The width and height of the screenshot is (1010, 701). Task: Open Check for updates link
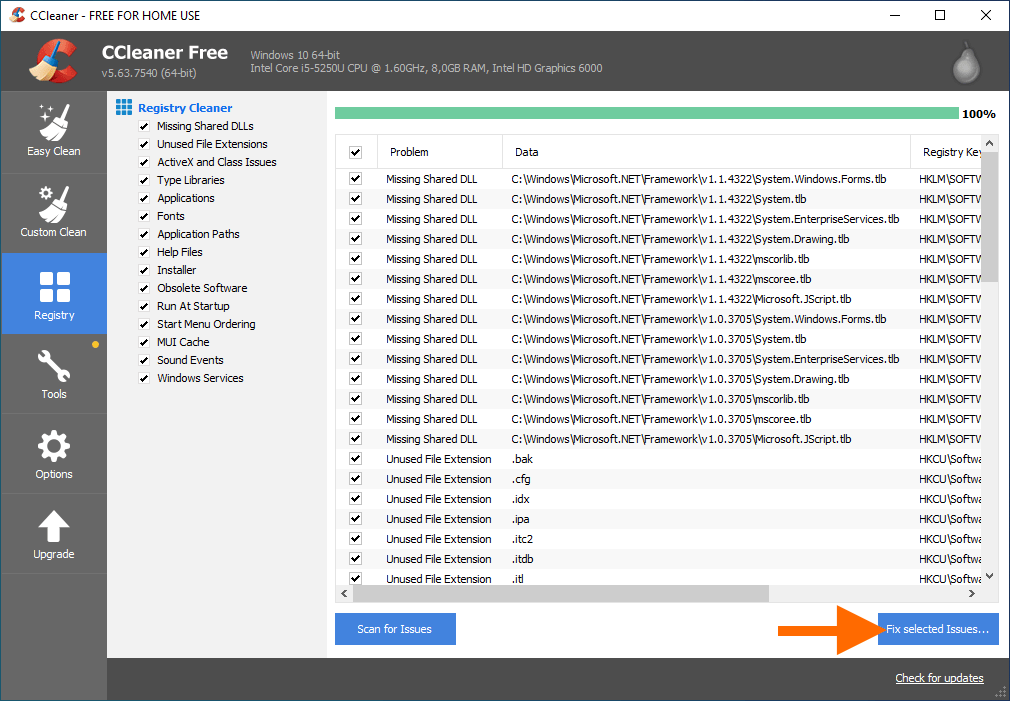point(939,678)
